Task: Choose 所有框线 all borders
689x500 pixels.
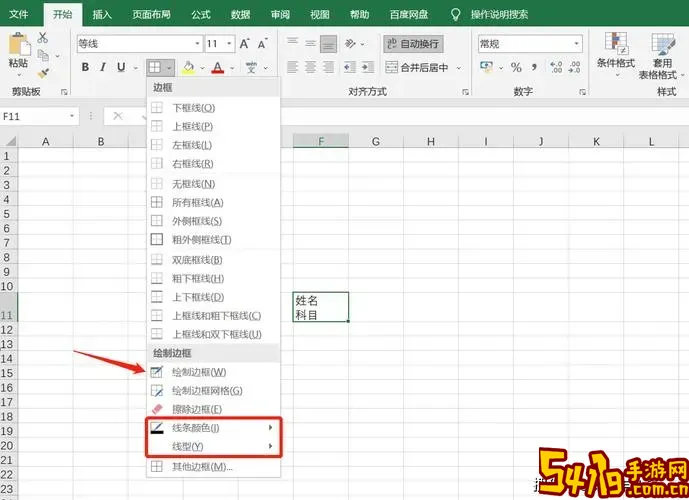Action: tap(213, 202)
